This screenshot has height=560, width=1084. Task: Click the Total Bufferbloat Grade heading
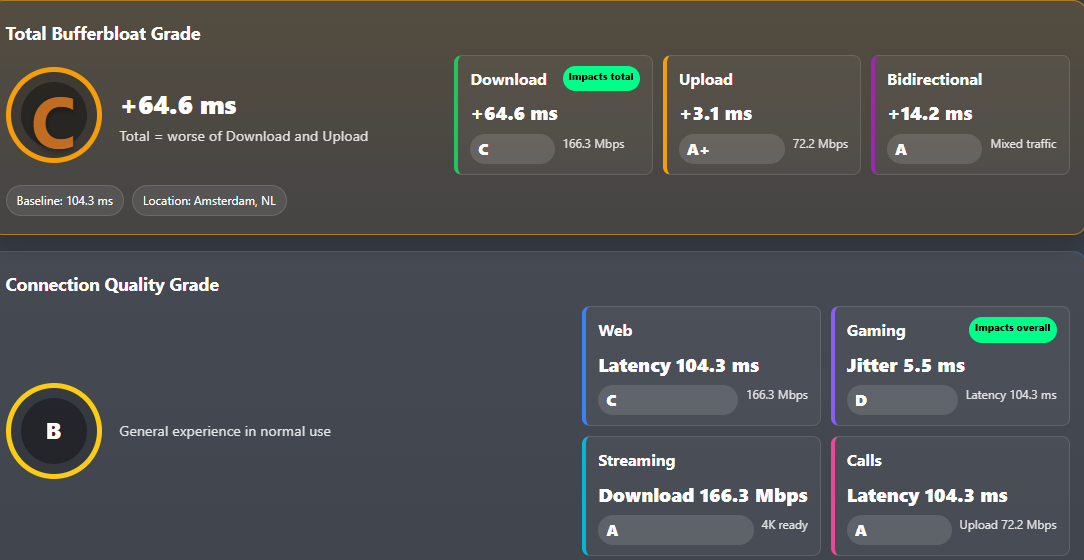coord(103,34)
